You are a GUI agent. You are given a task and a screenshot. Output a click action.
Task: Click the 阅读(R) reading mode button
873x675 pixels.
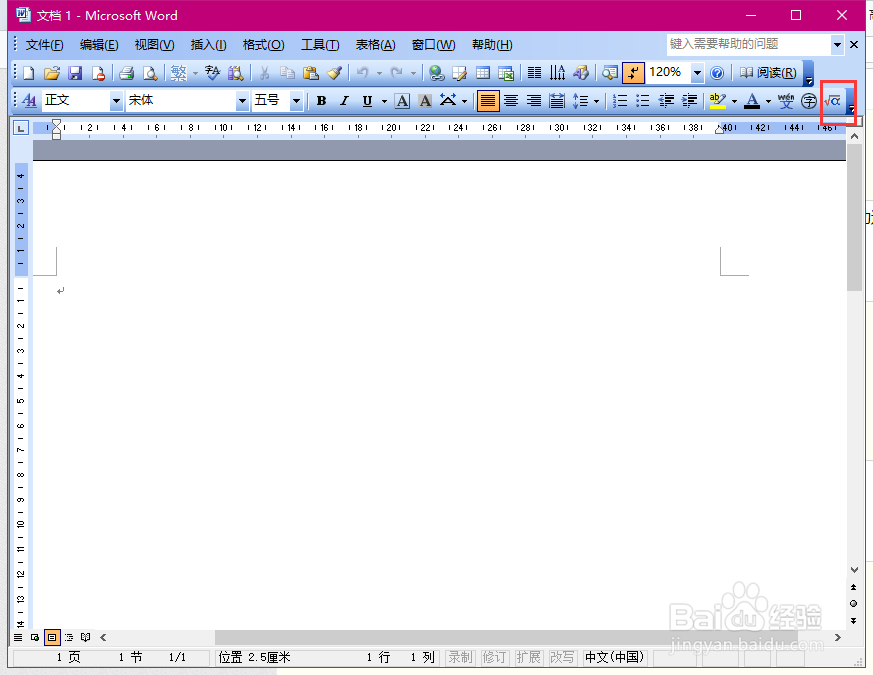769,72
